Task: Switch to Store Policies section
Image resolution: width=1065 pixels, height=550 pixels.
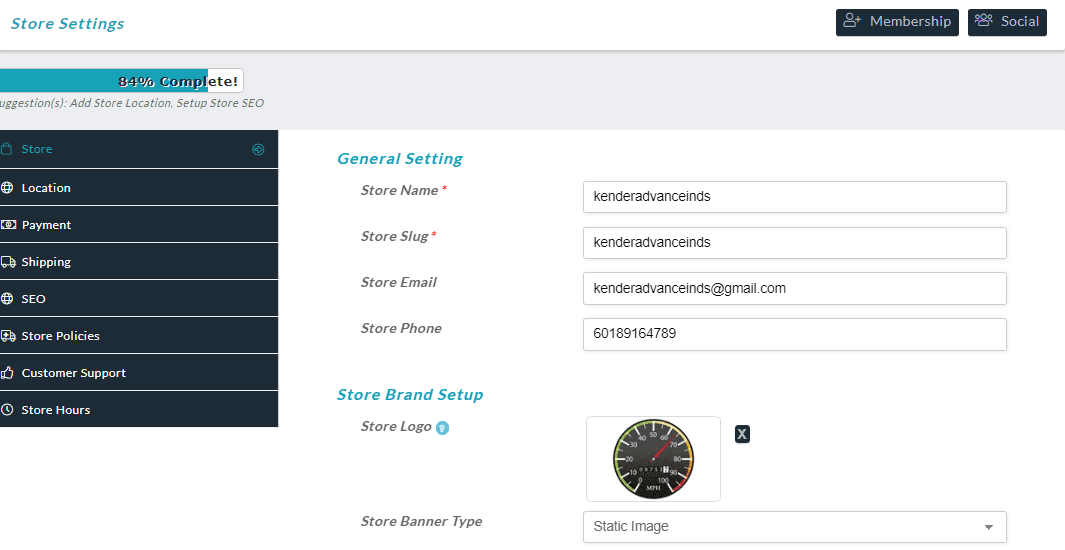Action: pyautogui.click(x=60, y=336)
